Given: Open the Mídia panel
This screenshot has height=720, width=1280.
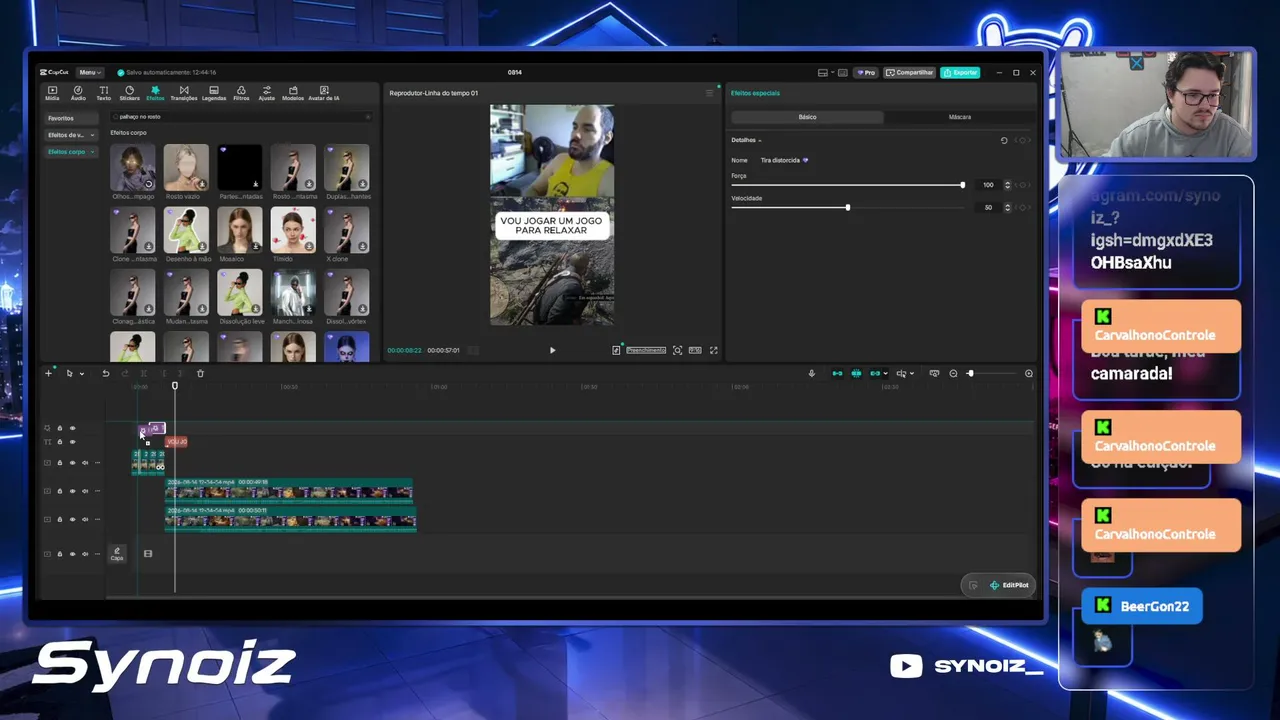Looking at the screenshot, I should 52,93.
